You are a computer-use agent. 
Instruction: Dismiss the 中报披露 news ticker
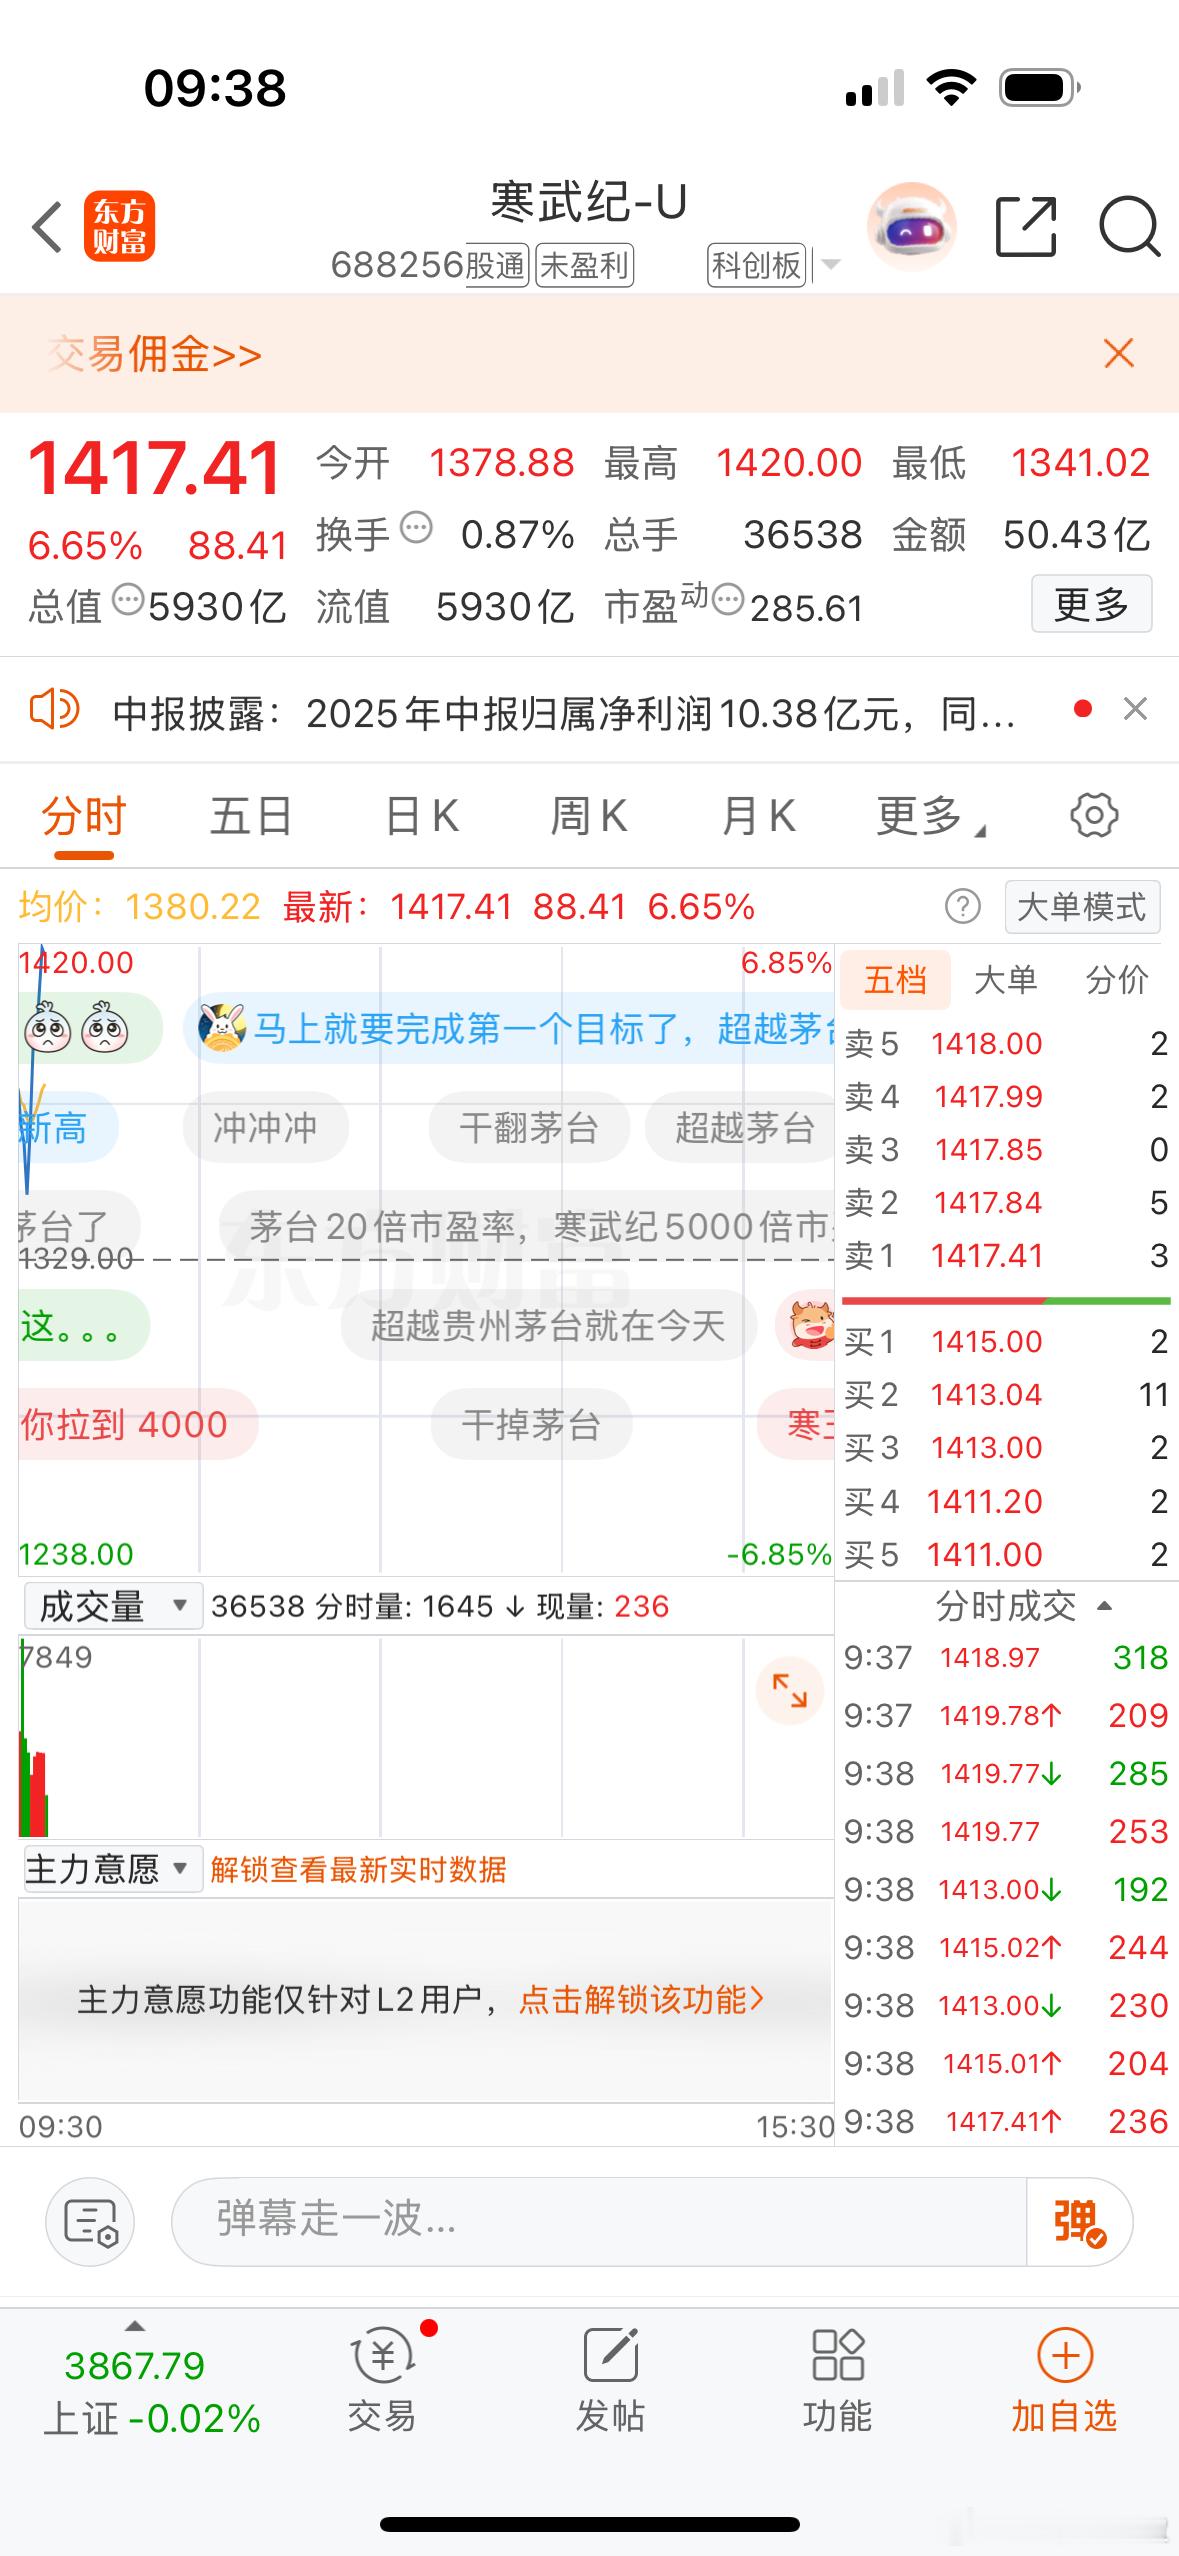[x=1135, y=709]
